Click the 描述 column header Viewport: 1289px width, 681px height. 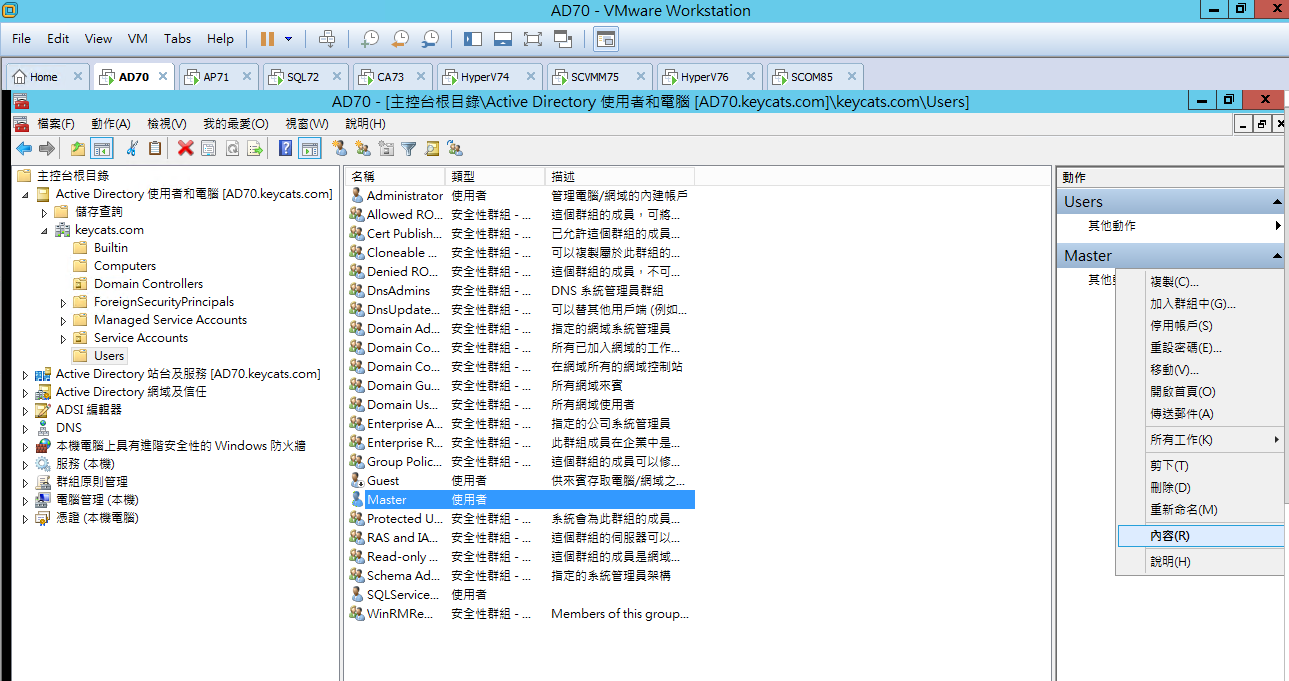click(x=621, y=176)
